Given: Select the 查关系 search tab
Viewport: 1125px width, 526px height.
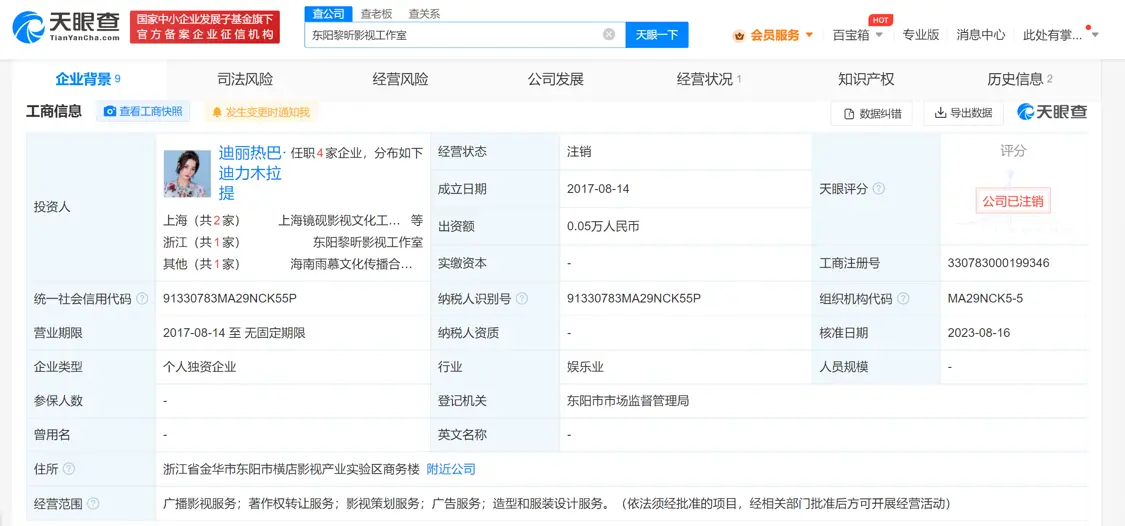Looking at the screenshot, I should click(x=424, y=14).
